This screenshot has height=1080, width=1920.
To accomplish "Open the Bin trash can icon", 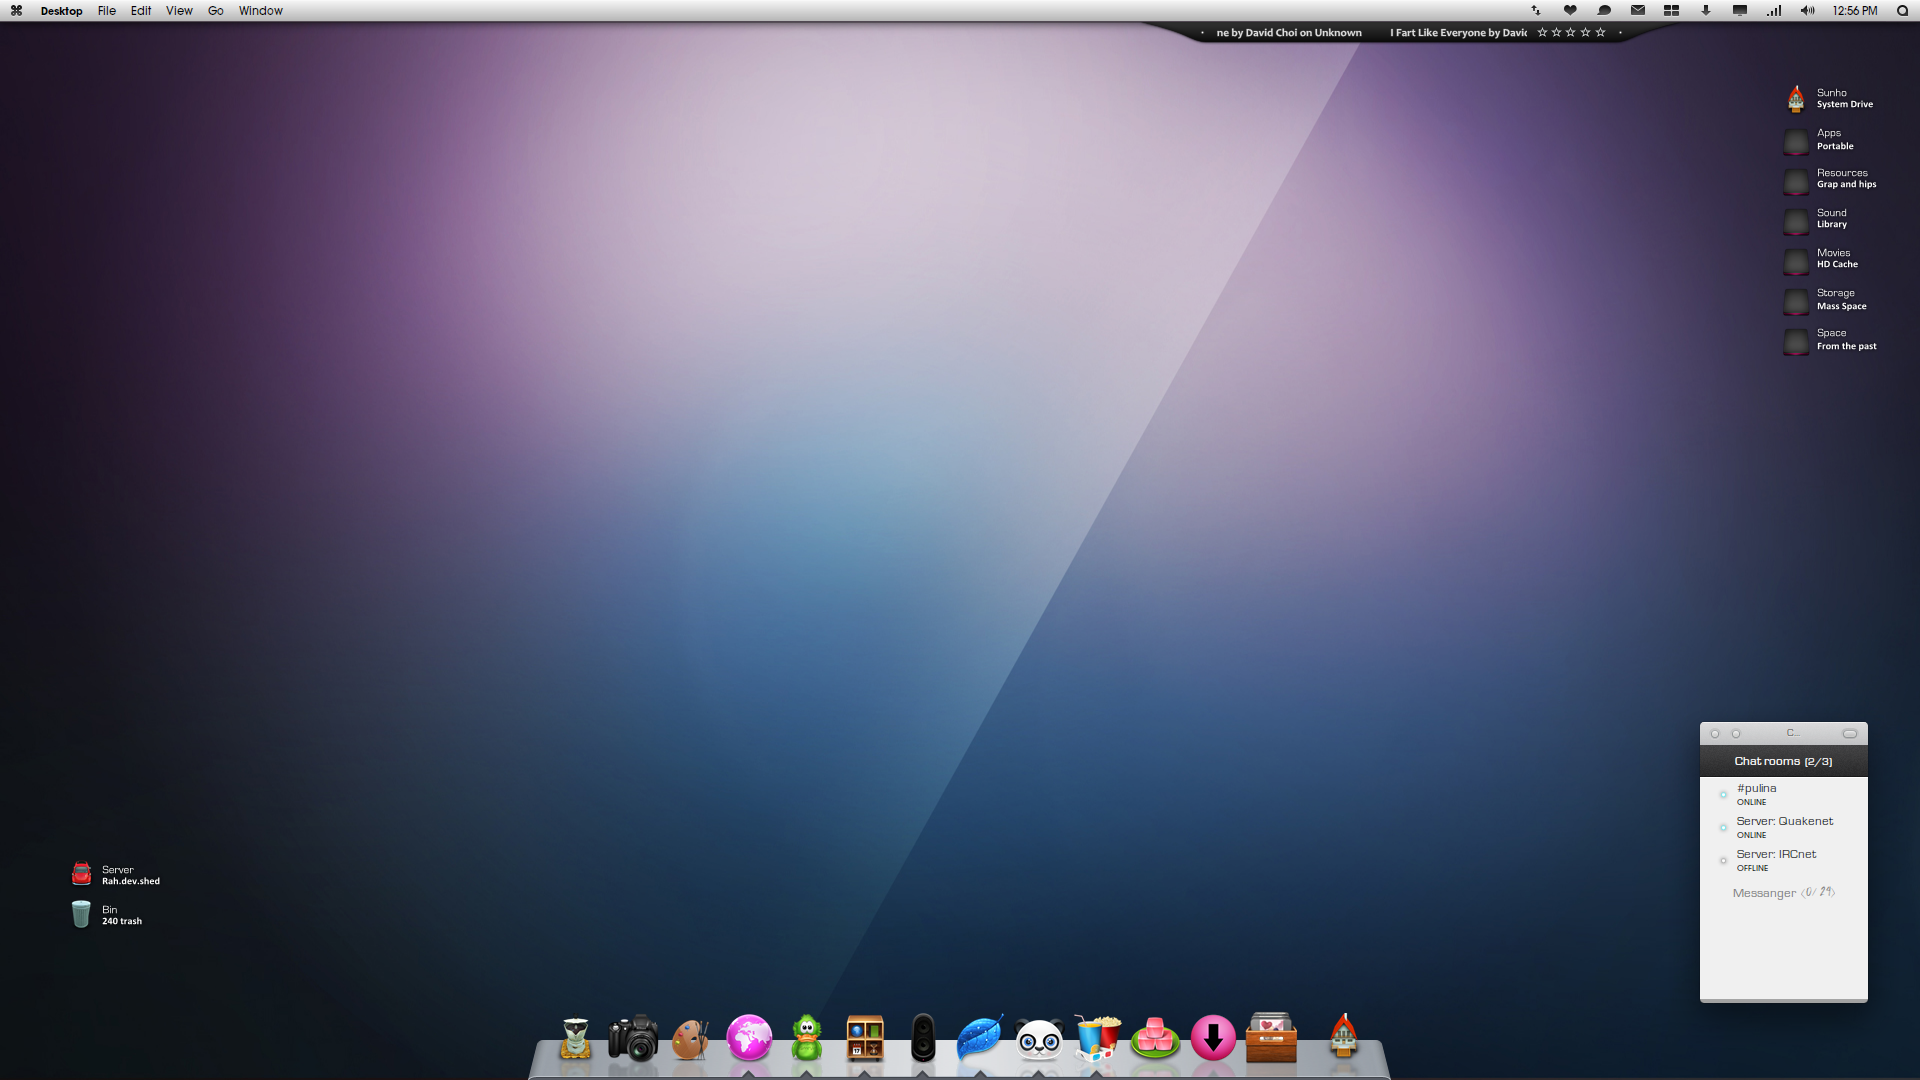I will click(x=81, y=914).
